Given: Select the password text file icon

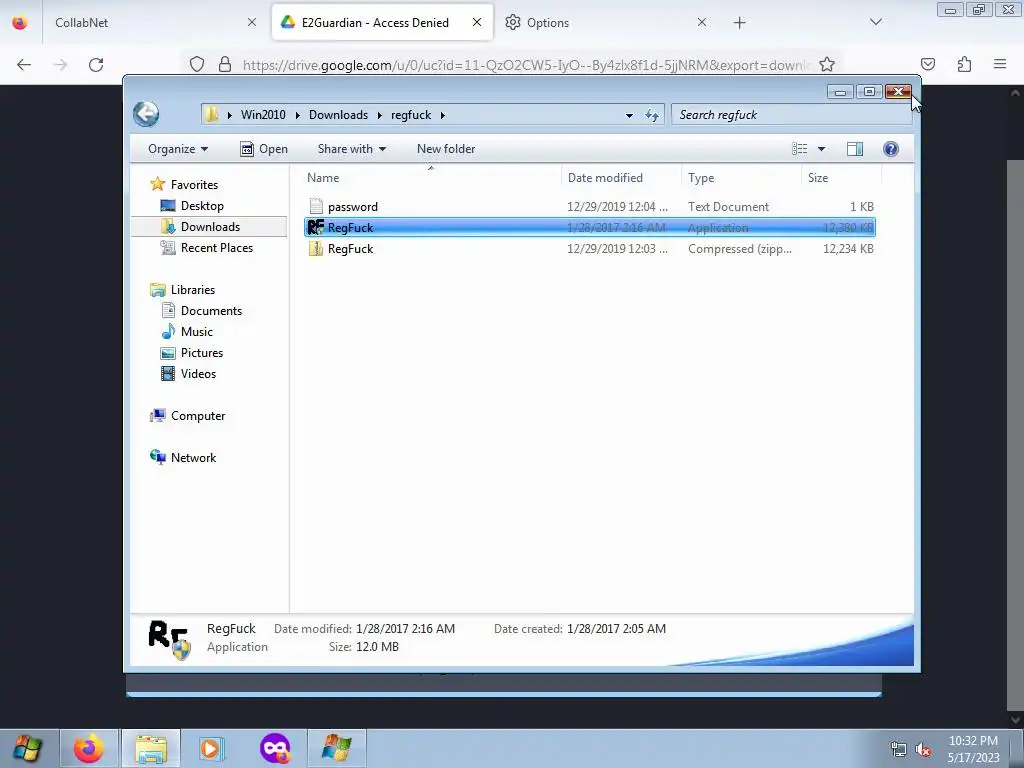Looking at the screenshot, I should click(316, 206).
